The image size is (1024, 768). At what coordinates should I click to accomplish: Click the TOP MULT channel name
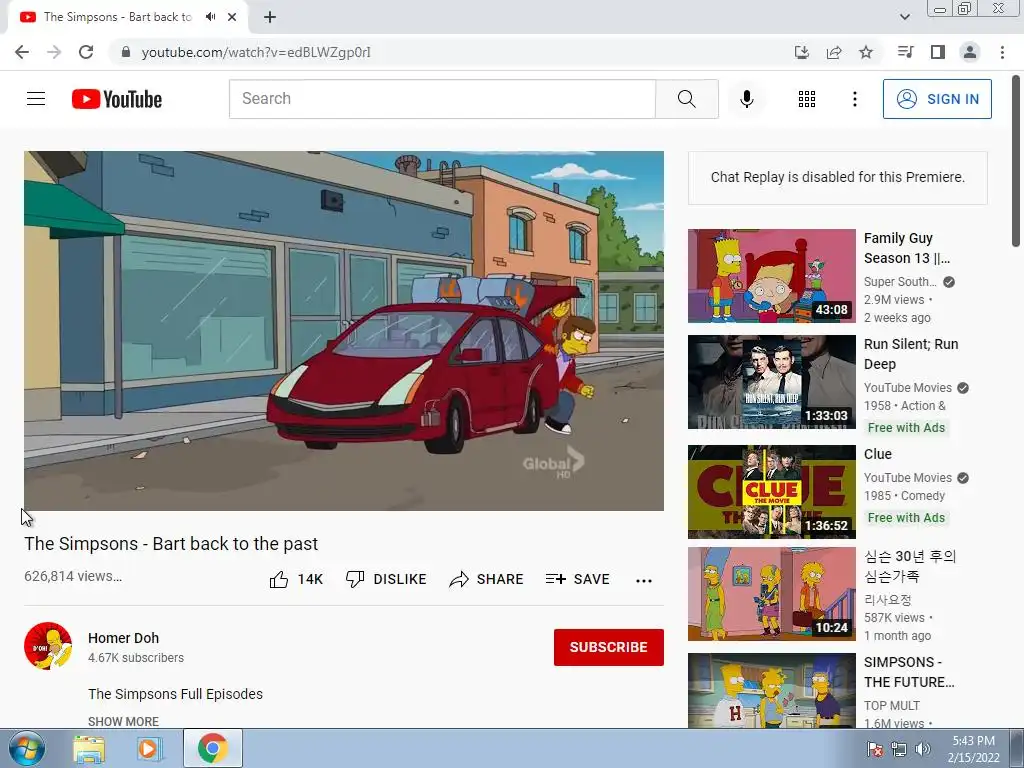tap(891, 705)
